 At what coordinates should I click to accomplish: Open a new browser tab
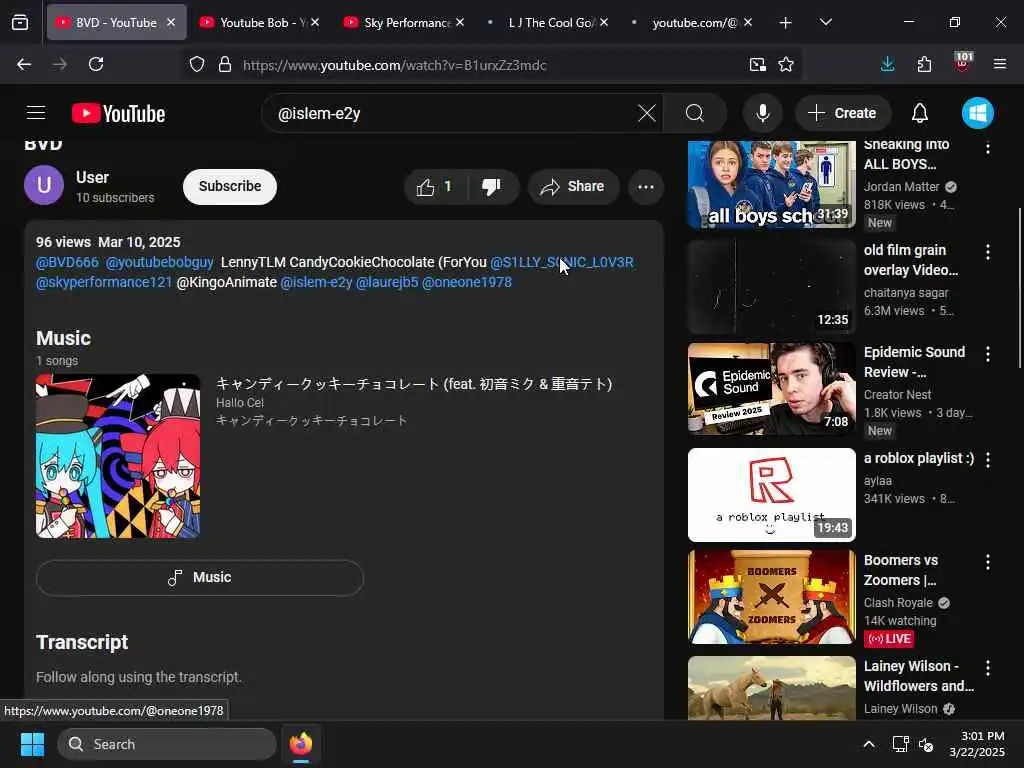pos(786,23)
